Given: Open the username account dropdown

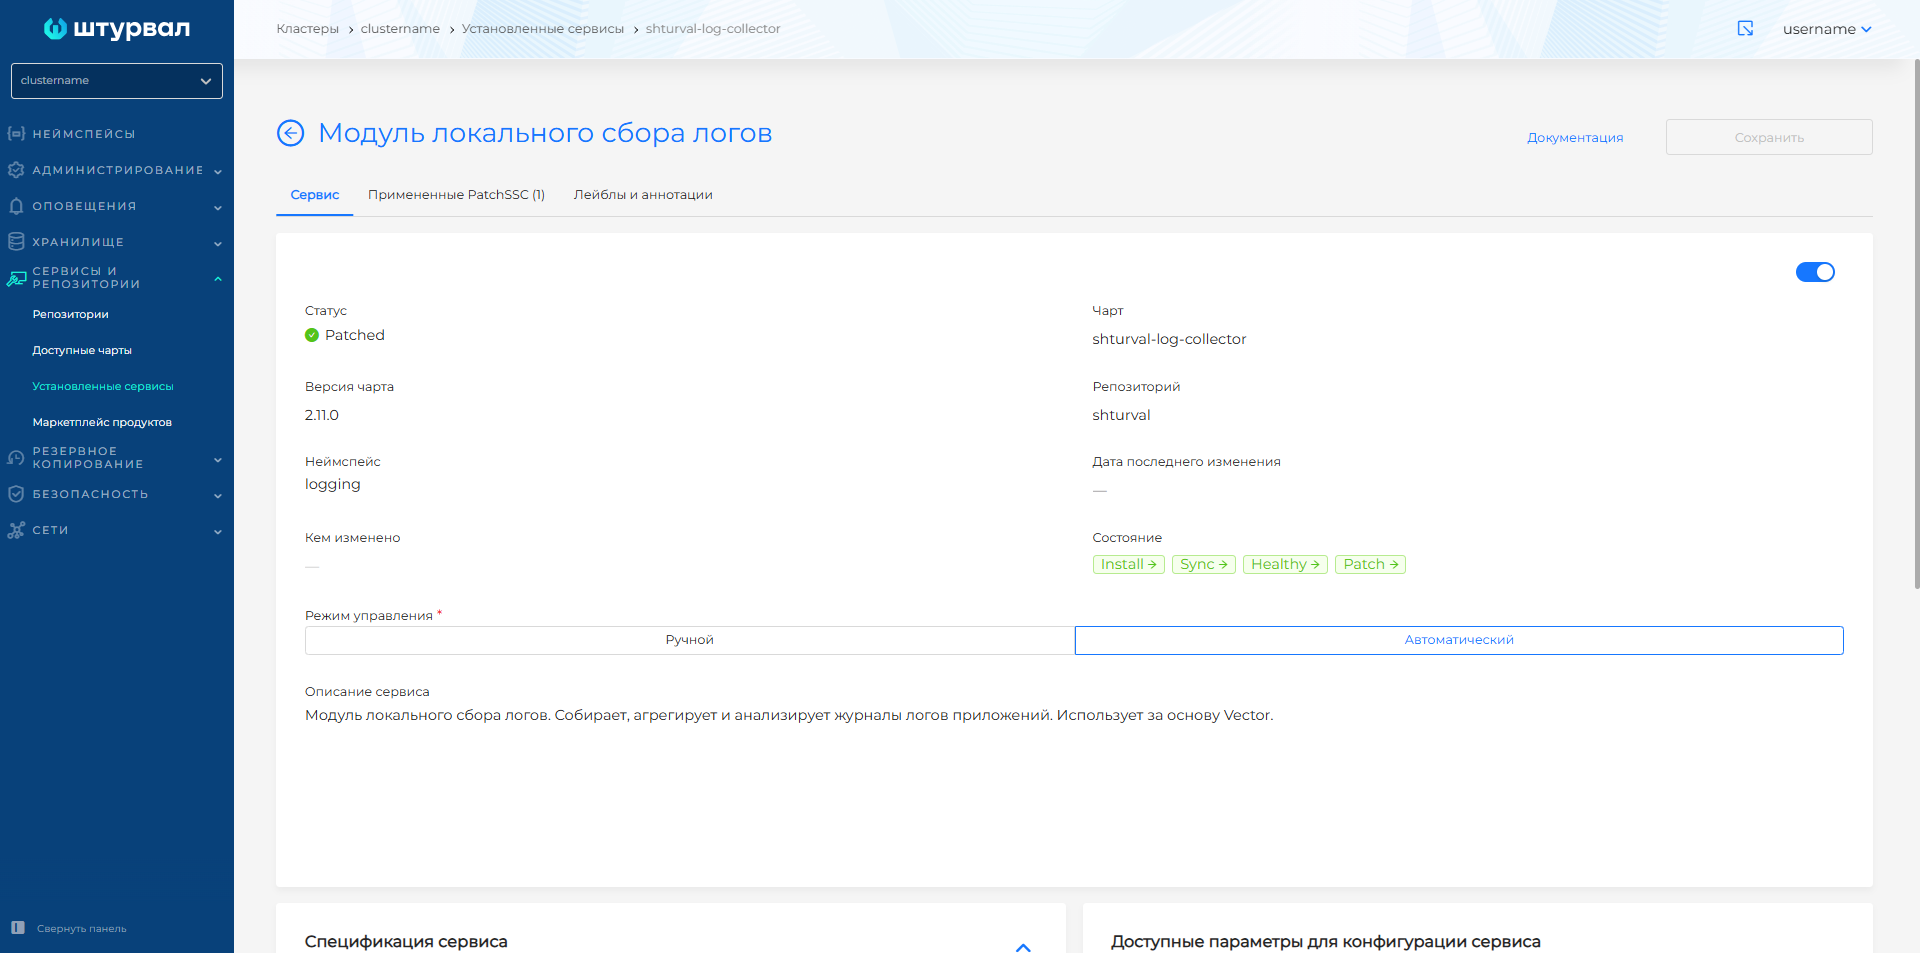Looking at the screenshot, I should tap(1826, 29).
